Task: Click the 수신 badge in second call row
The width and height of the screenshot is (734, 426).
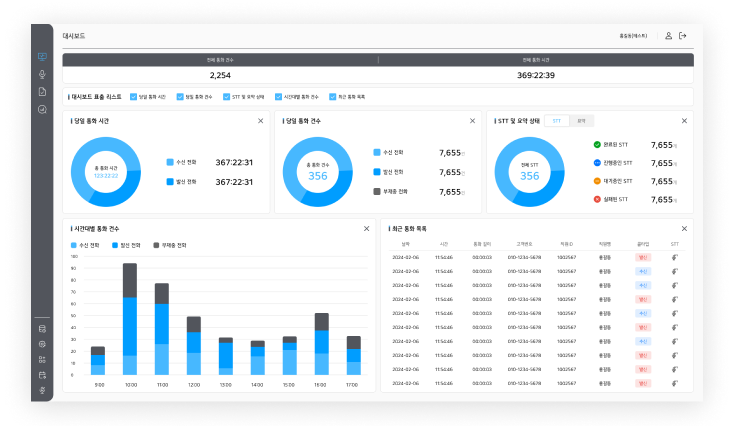Action: [x=643, y=271]
